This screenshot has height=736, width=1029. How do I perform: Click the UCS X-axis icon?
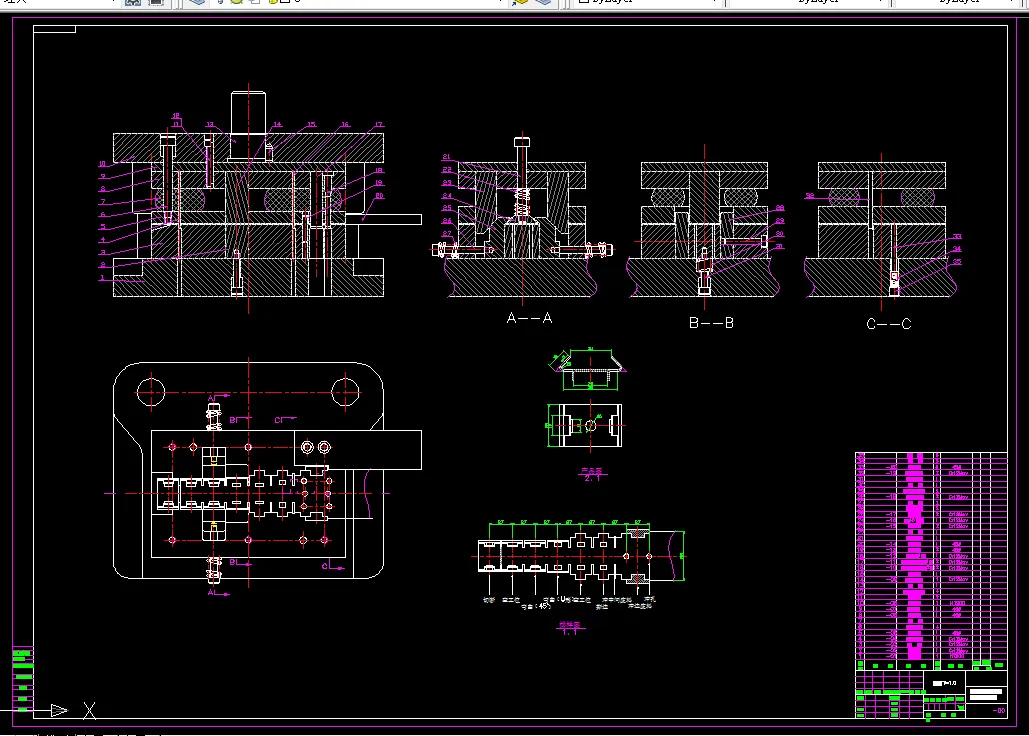click(x=74, y=710)
